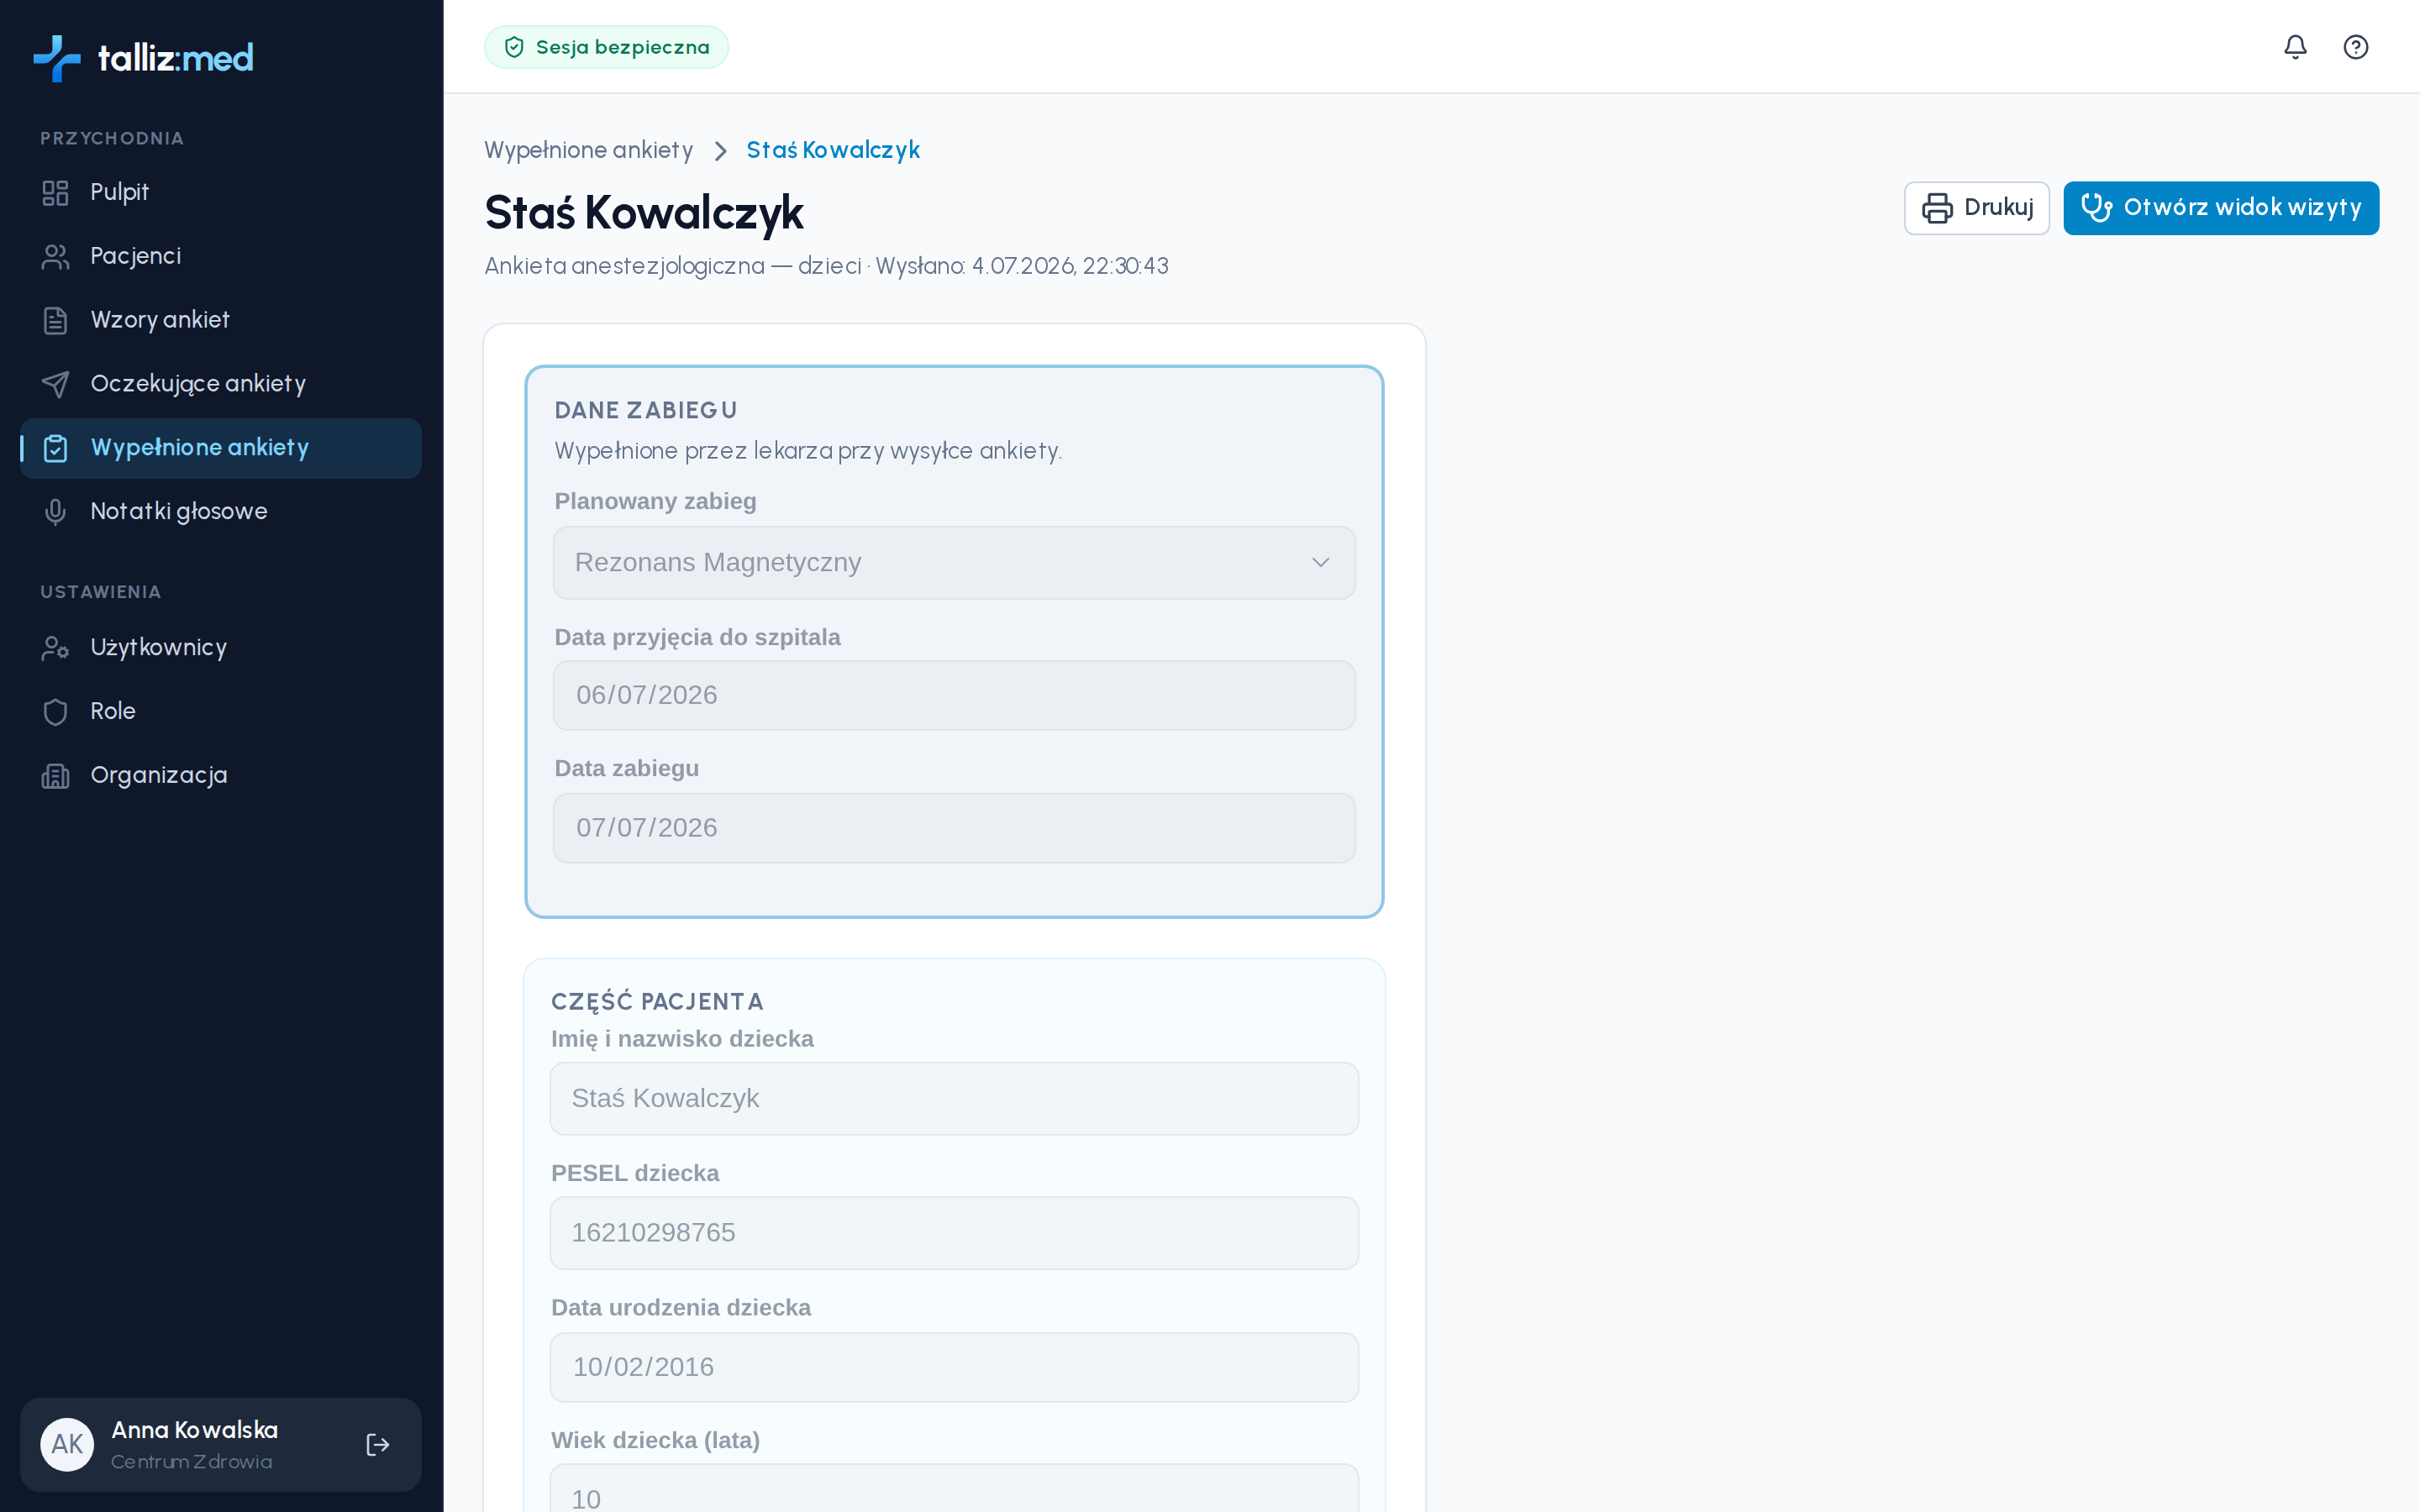Click Otwórz widok wizyty button
Screen dimensions: 2420x1512
click(x=2221, y=208)
